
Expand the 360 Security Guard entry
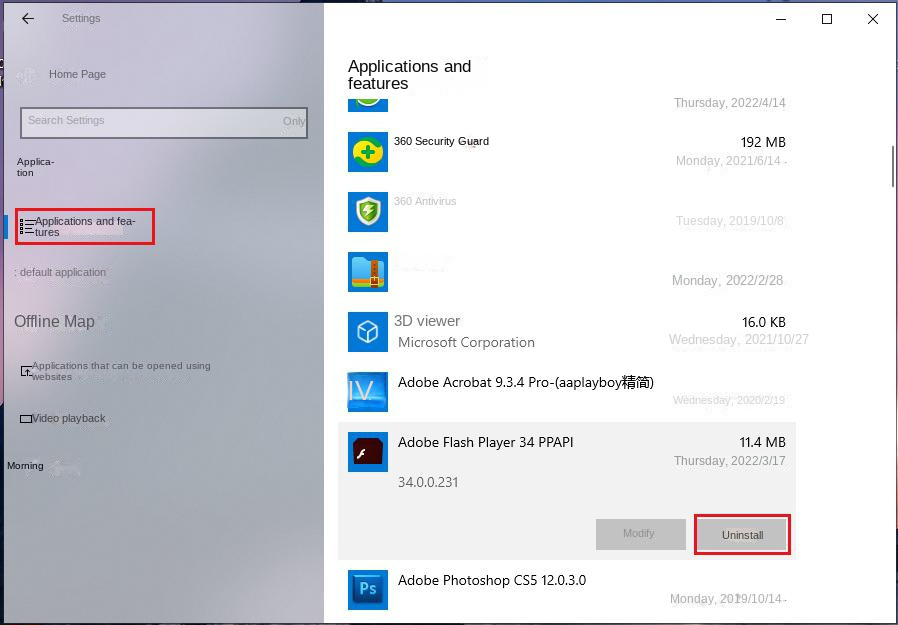(560, 152)
